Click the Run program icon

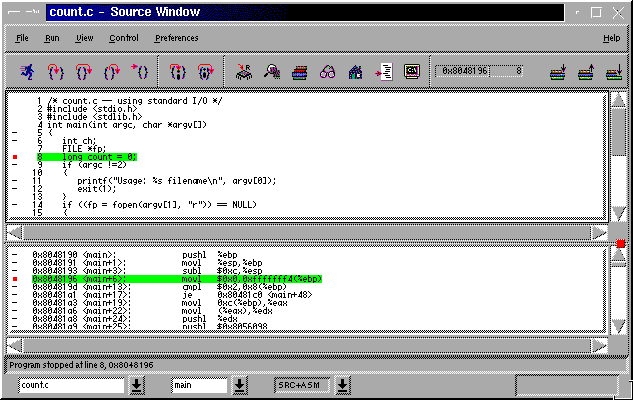(x=25, y=71)
